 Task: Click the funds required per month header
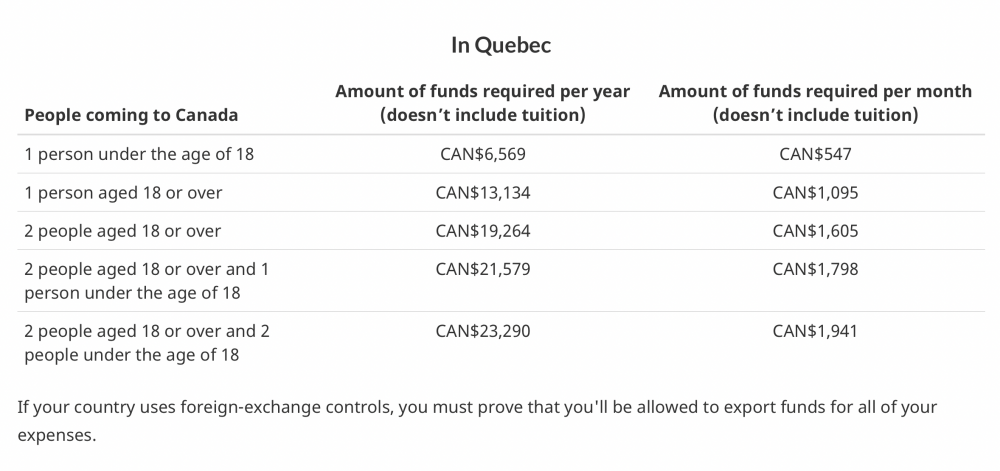pos(815,103)
